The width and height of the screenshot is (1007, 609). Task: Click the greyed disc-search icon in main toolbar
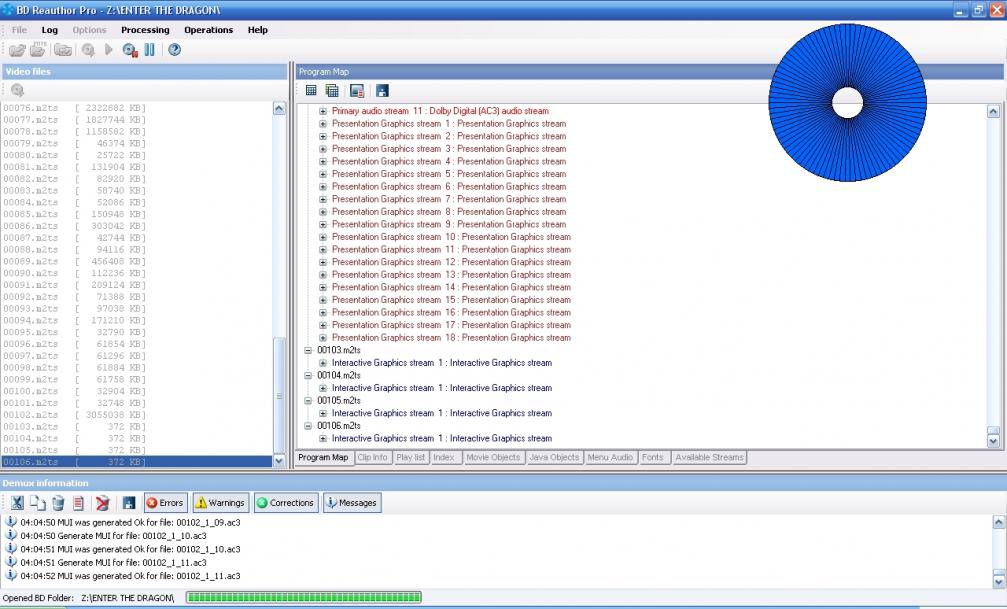pyautogui.click(x=88, y=50)
